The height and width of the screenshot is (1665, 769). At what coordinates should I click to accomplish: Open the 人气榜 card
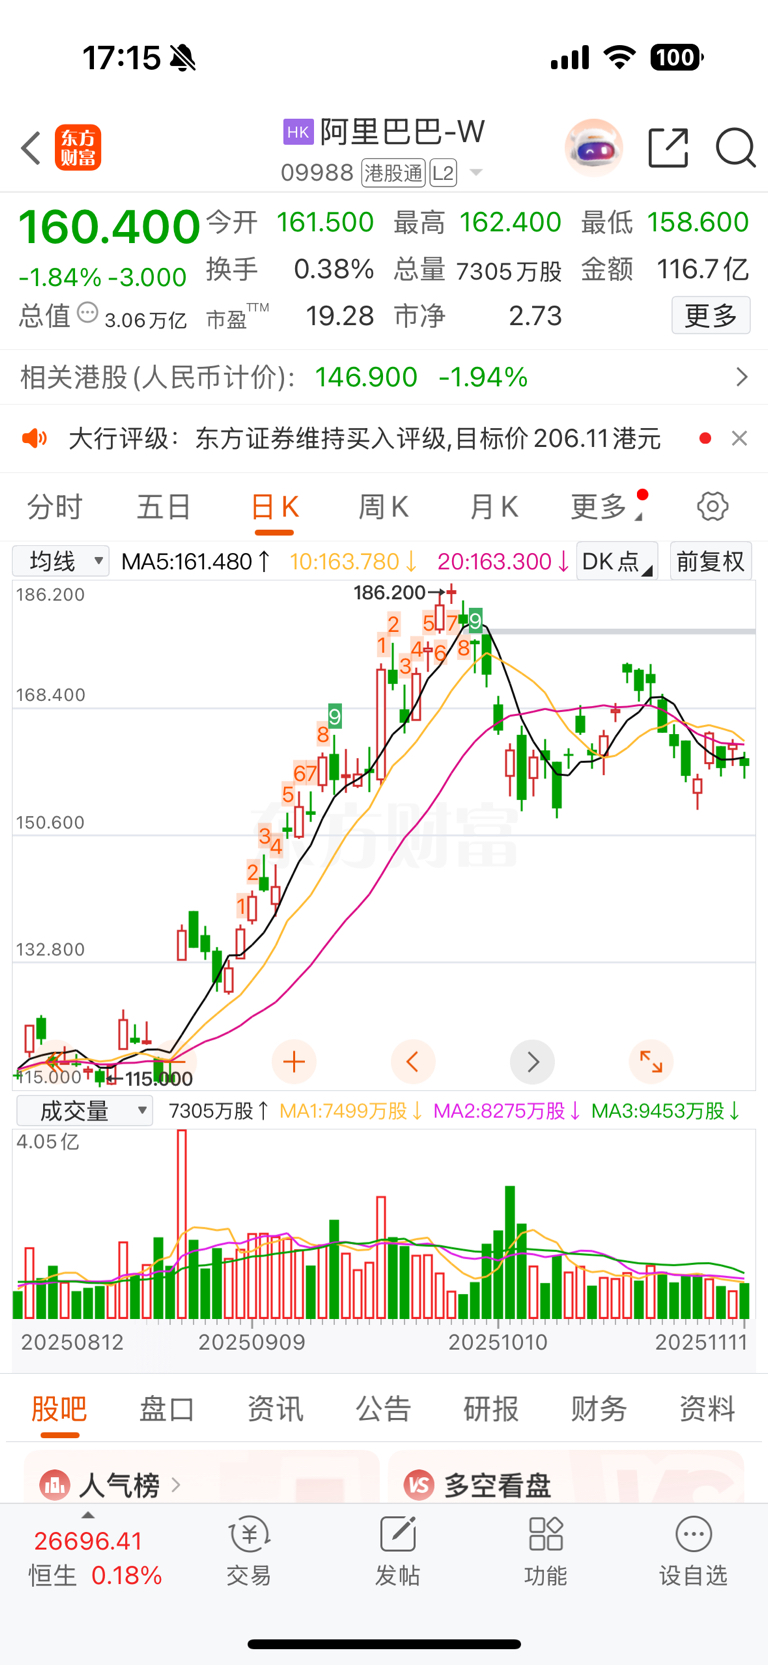(202, 1477)
